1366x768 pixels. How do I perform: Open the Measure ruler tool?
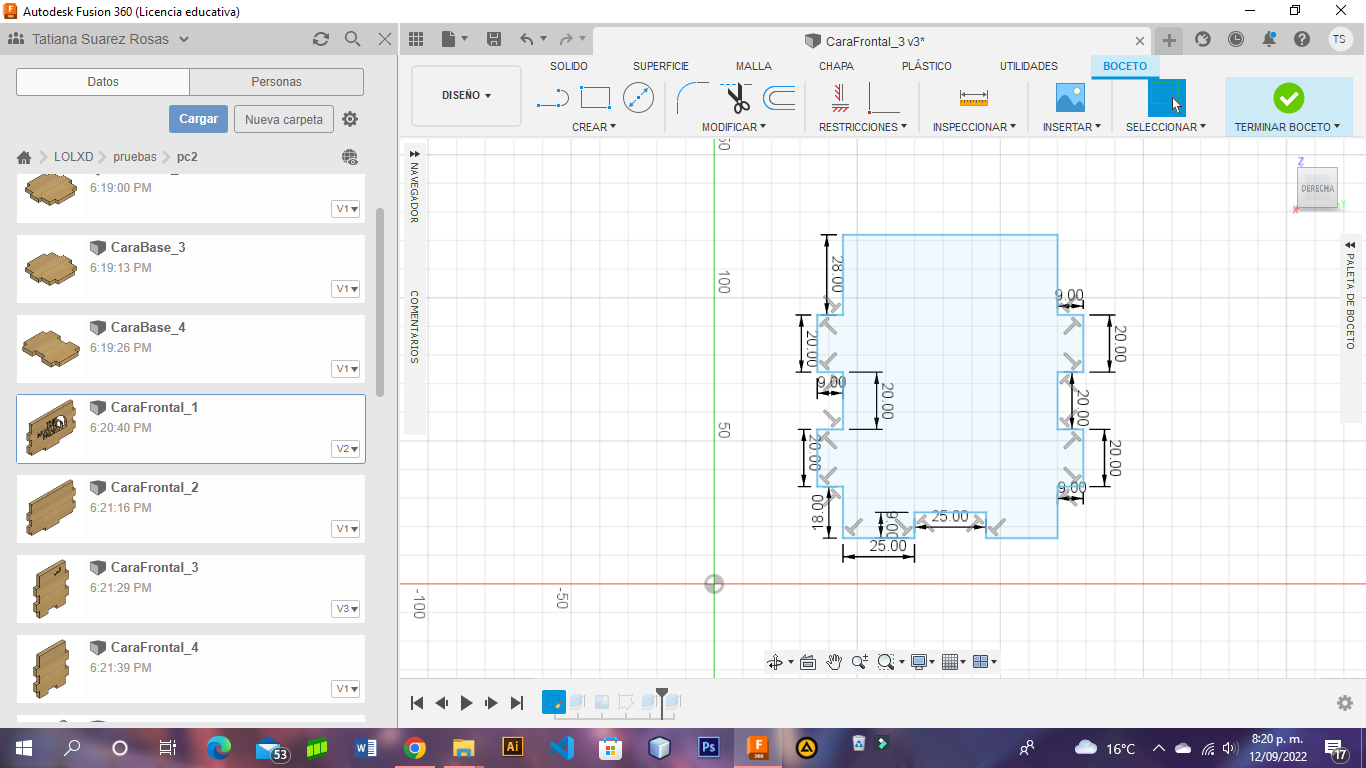(973, 98)
